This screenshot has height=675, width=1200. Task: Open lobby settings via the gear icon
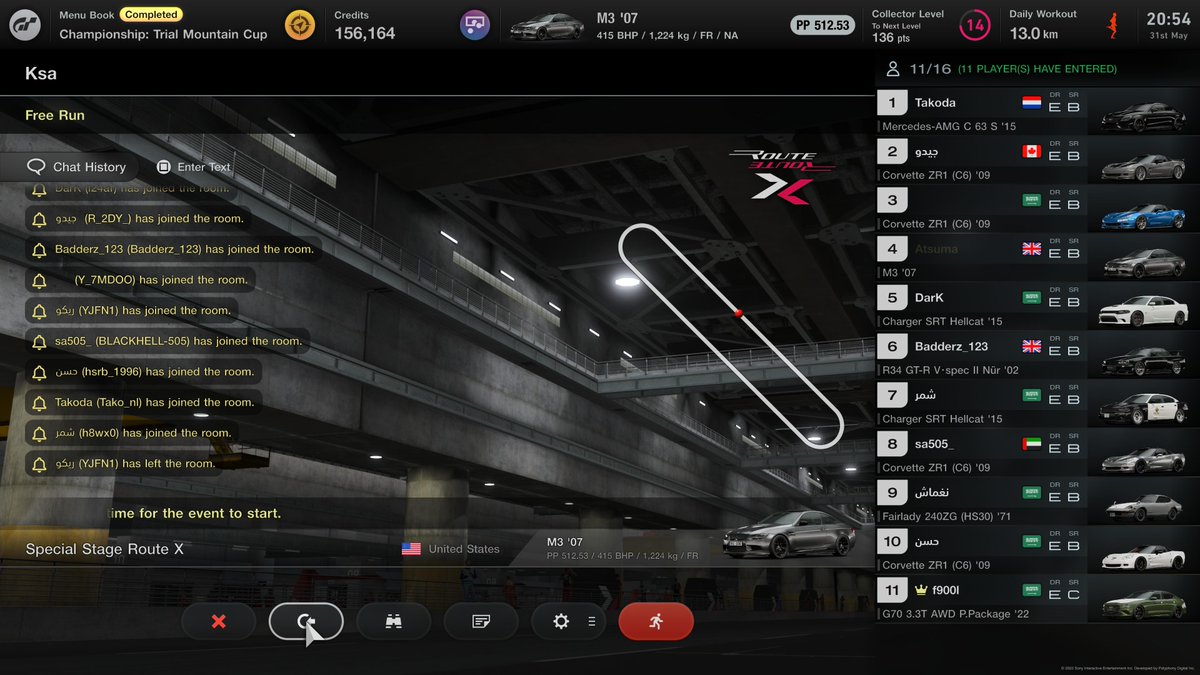(x=561, y=621)
